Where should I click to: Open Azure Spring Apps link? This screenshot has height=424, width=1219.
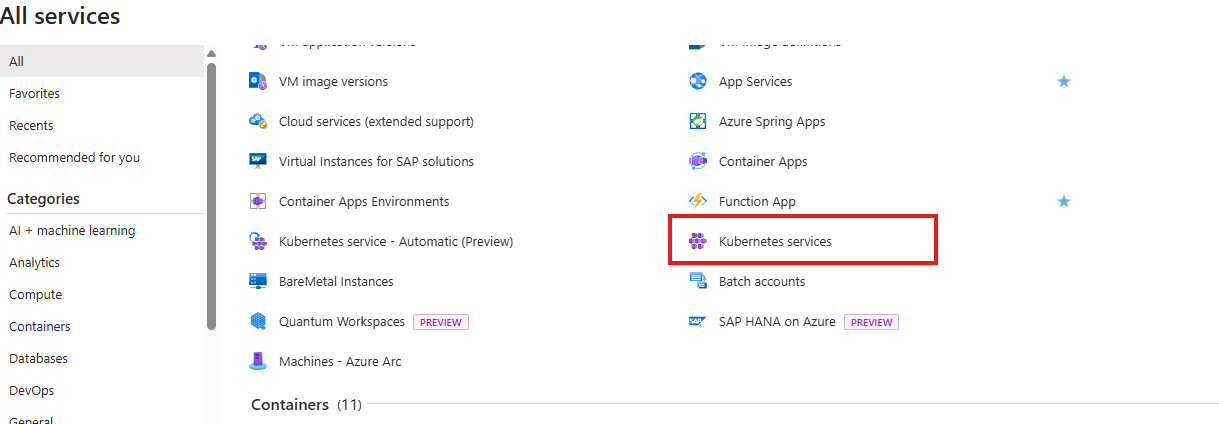coord(772,121)
